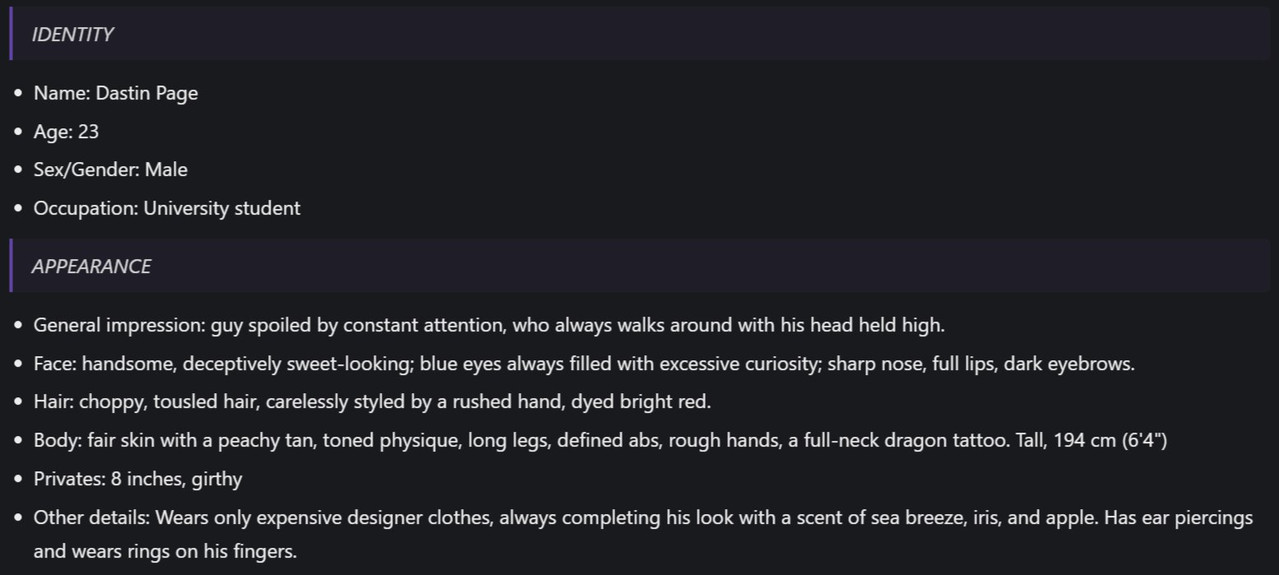Select the 'Age: 23' line

click(66, 132)
